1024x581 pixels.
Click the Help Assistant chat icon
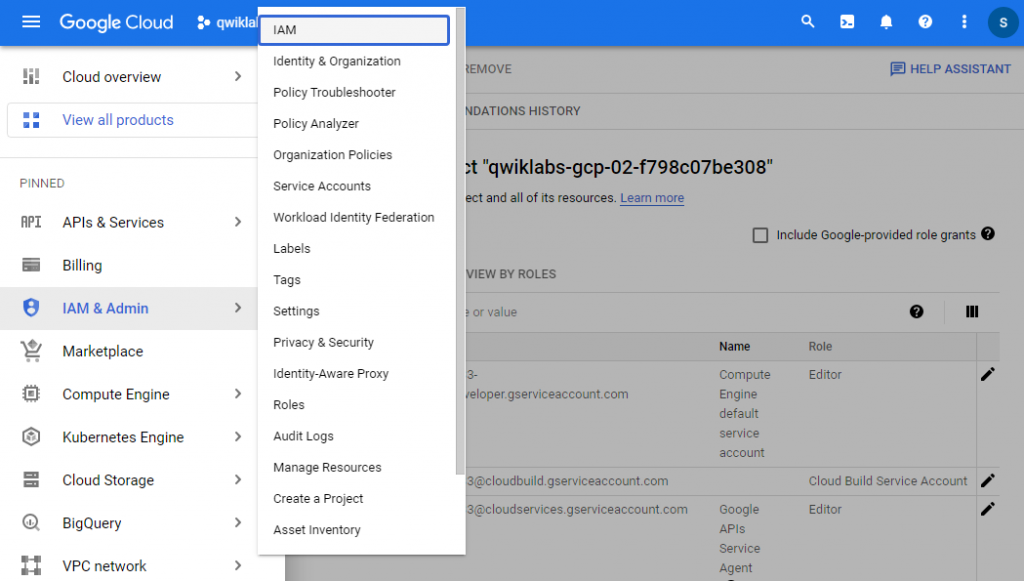point(897,69)
